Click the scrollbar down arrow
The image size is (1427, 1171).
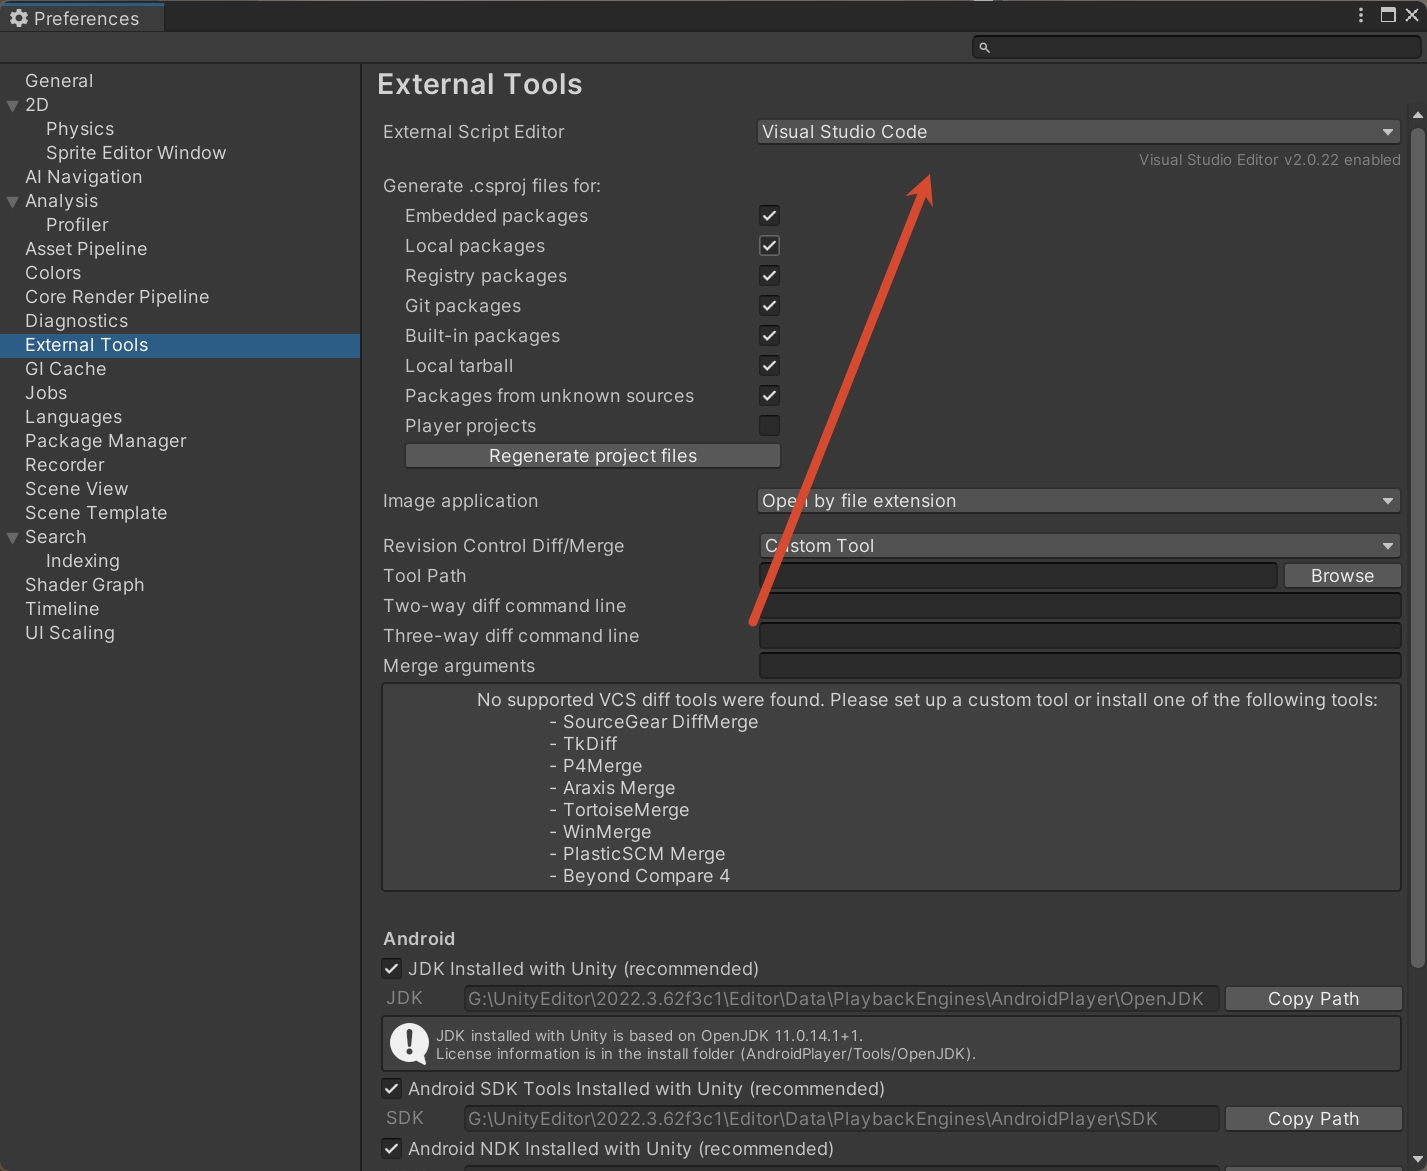pyautogui.click(x=1417, y=1159)
